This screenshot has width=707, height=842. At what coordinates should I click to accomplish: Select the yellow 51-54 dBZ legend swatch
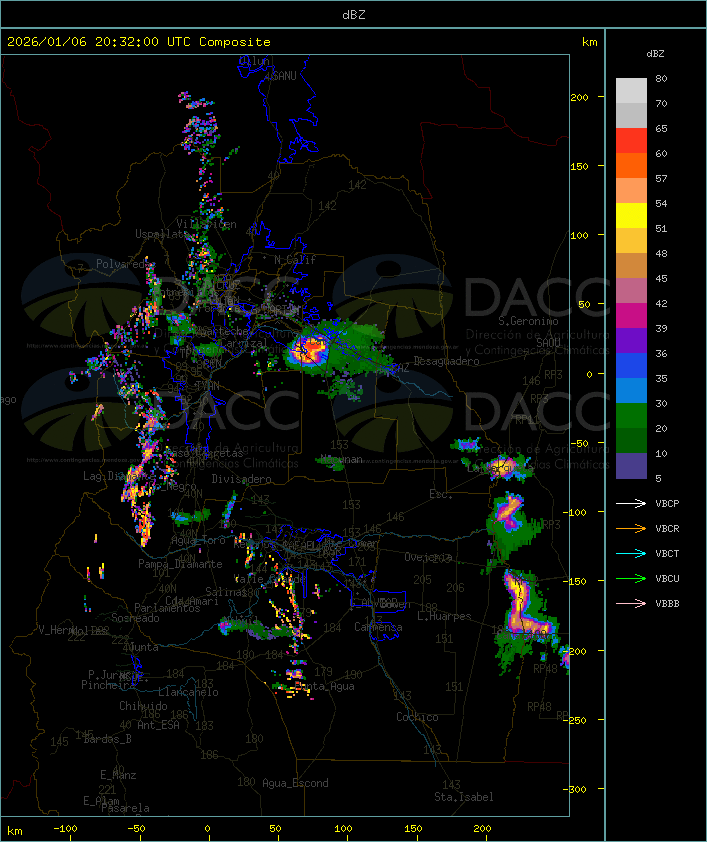[631, 216]
